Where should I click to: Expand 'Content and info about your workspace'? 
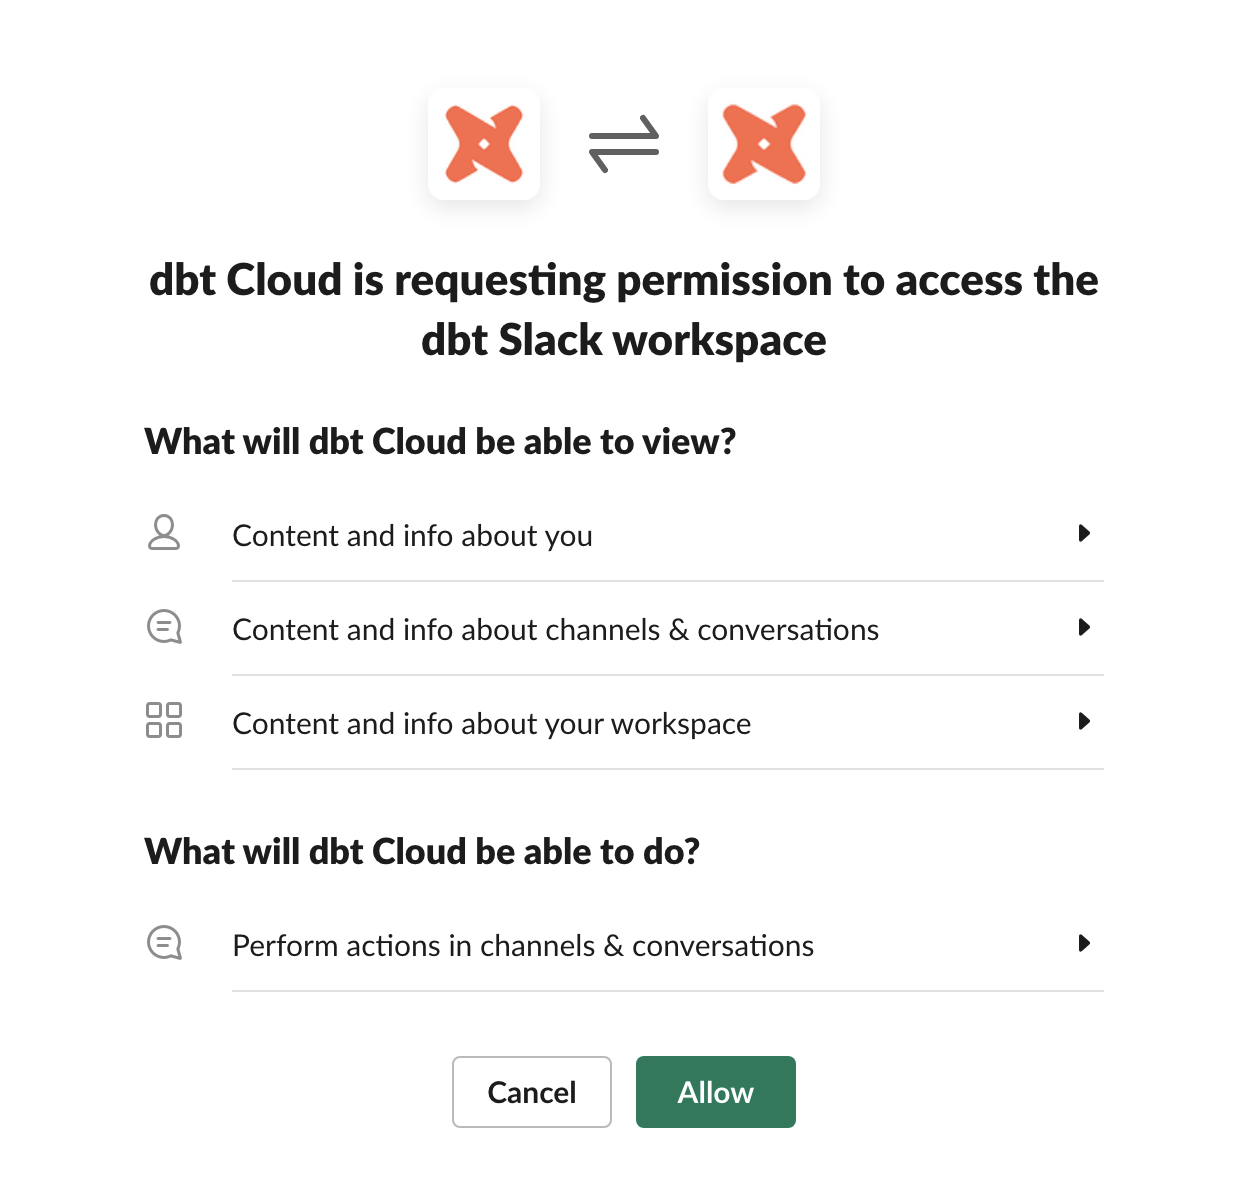(1085, 722)
